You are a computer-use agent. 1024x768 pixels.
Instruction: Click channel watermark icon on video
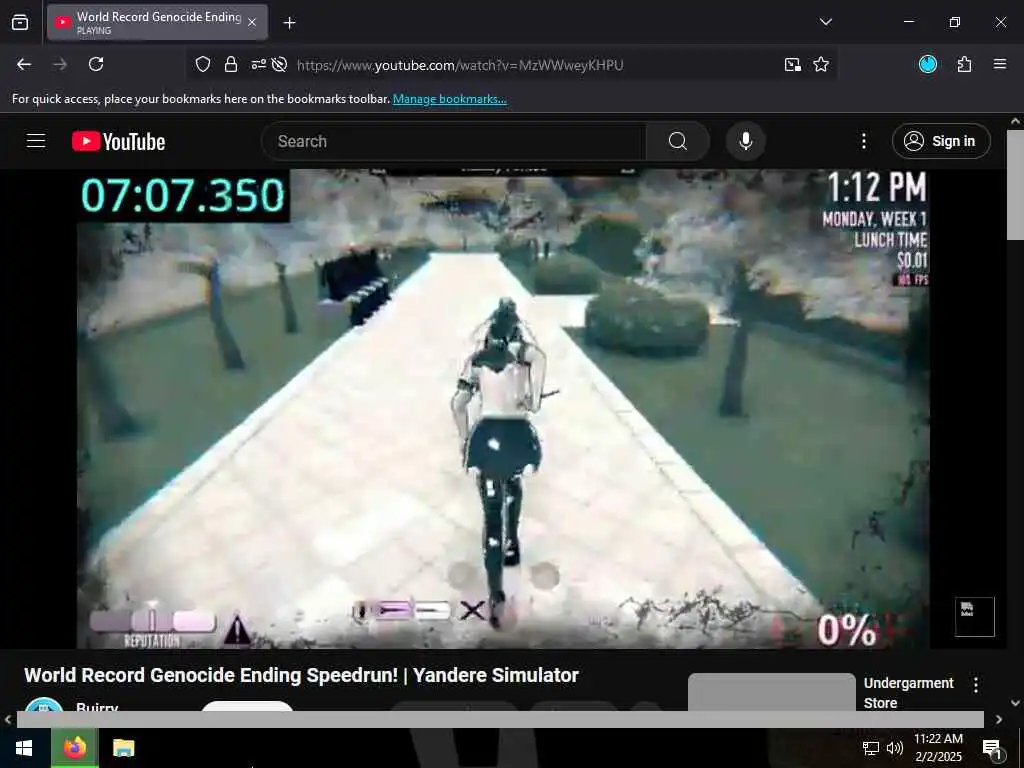point(974,616)
